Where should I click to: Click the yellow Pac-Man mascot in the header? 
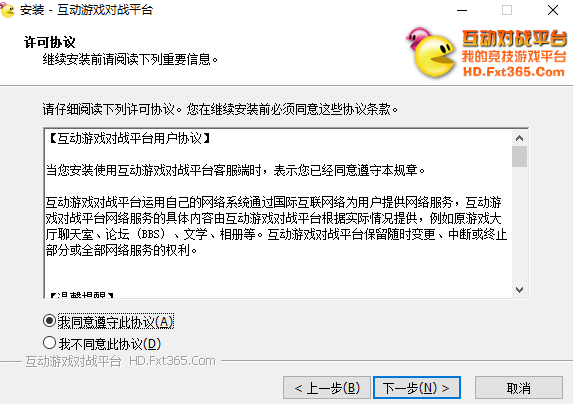point(435,57)
